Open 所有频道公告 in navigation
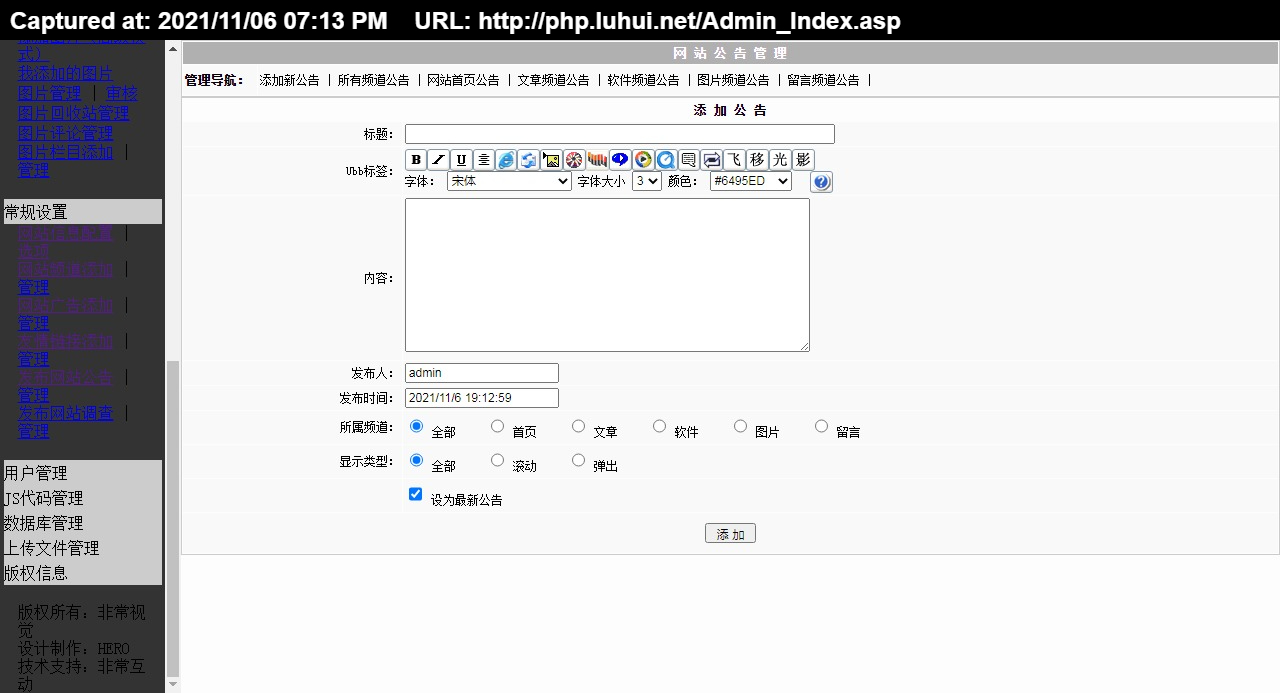 coord(373,80)
